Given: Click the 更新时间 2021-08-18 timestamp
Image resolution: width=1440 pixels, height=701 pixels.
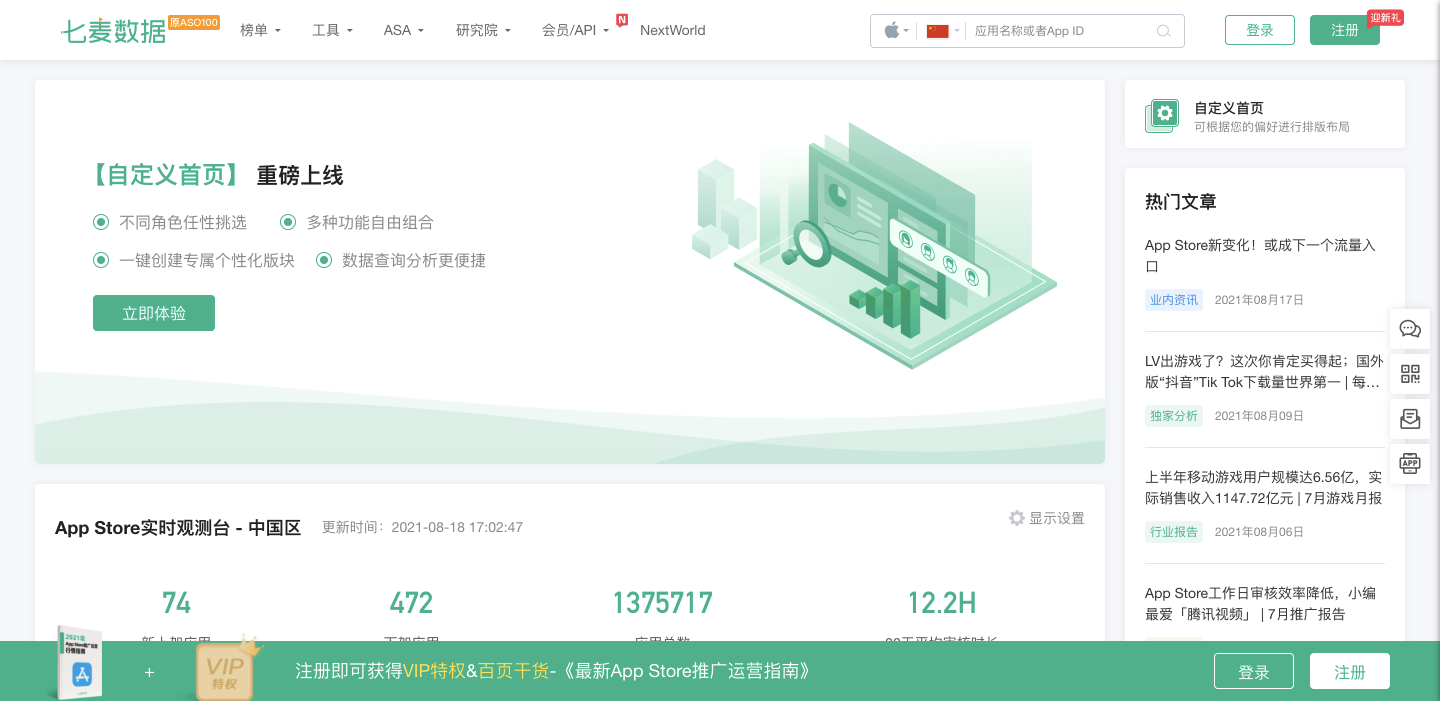Looking at the screenshot, I should click(422, 527).
